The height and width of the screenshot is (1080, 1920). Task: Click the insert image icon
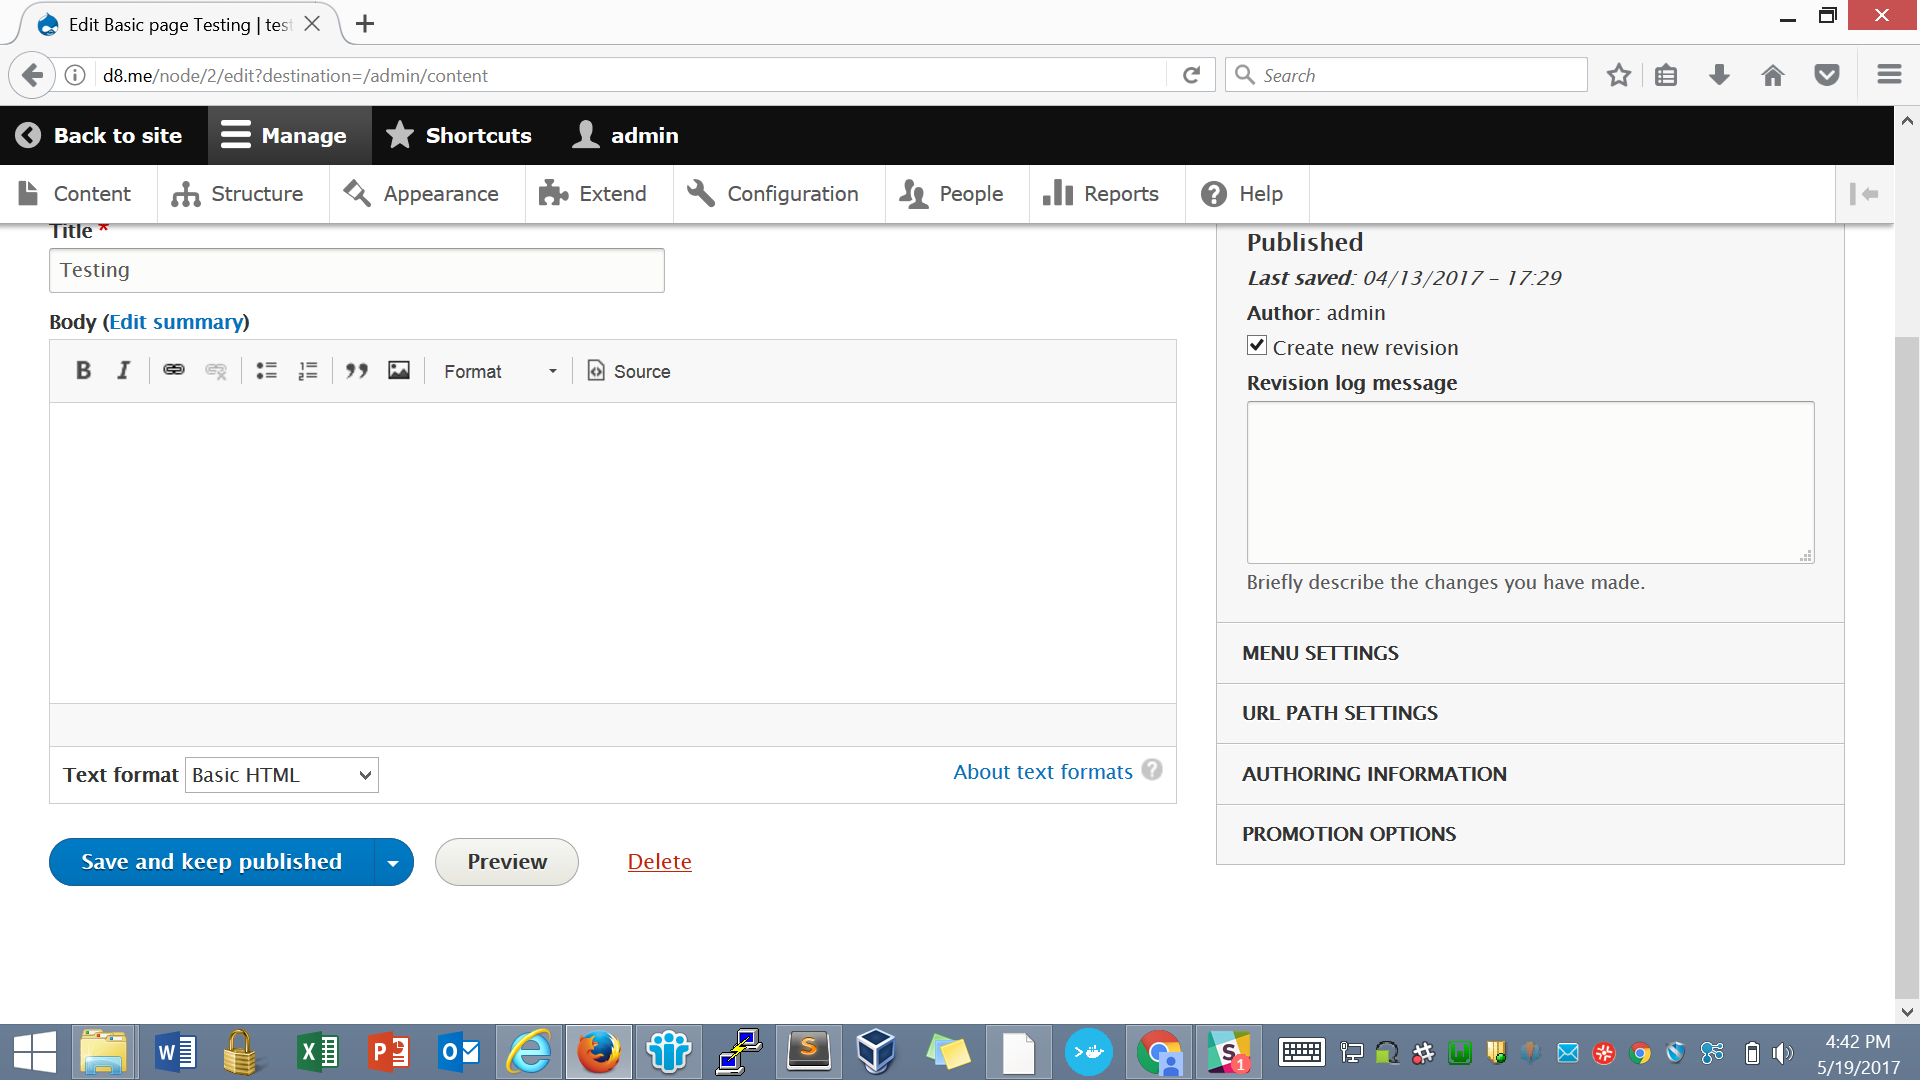(x=399, y=371)
